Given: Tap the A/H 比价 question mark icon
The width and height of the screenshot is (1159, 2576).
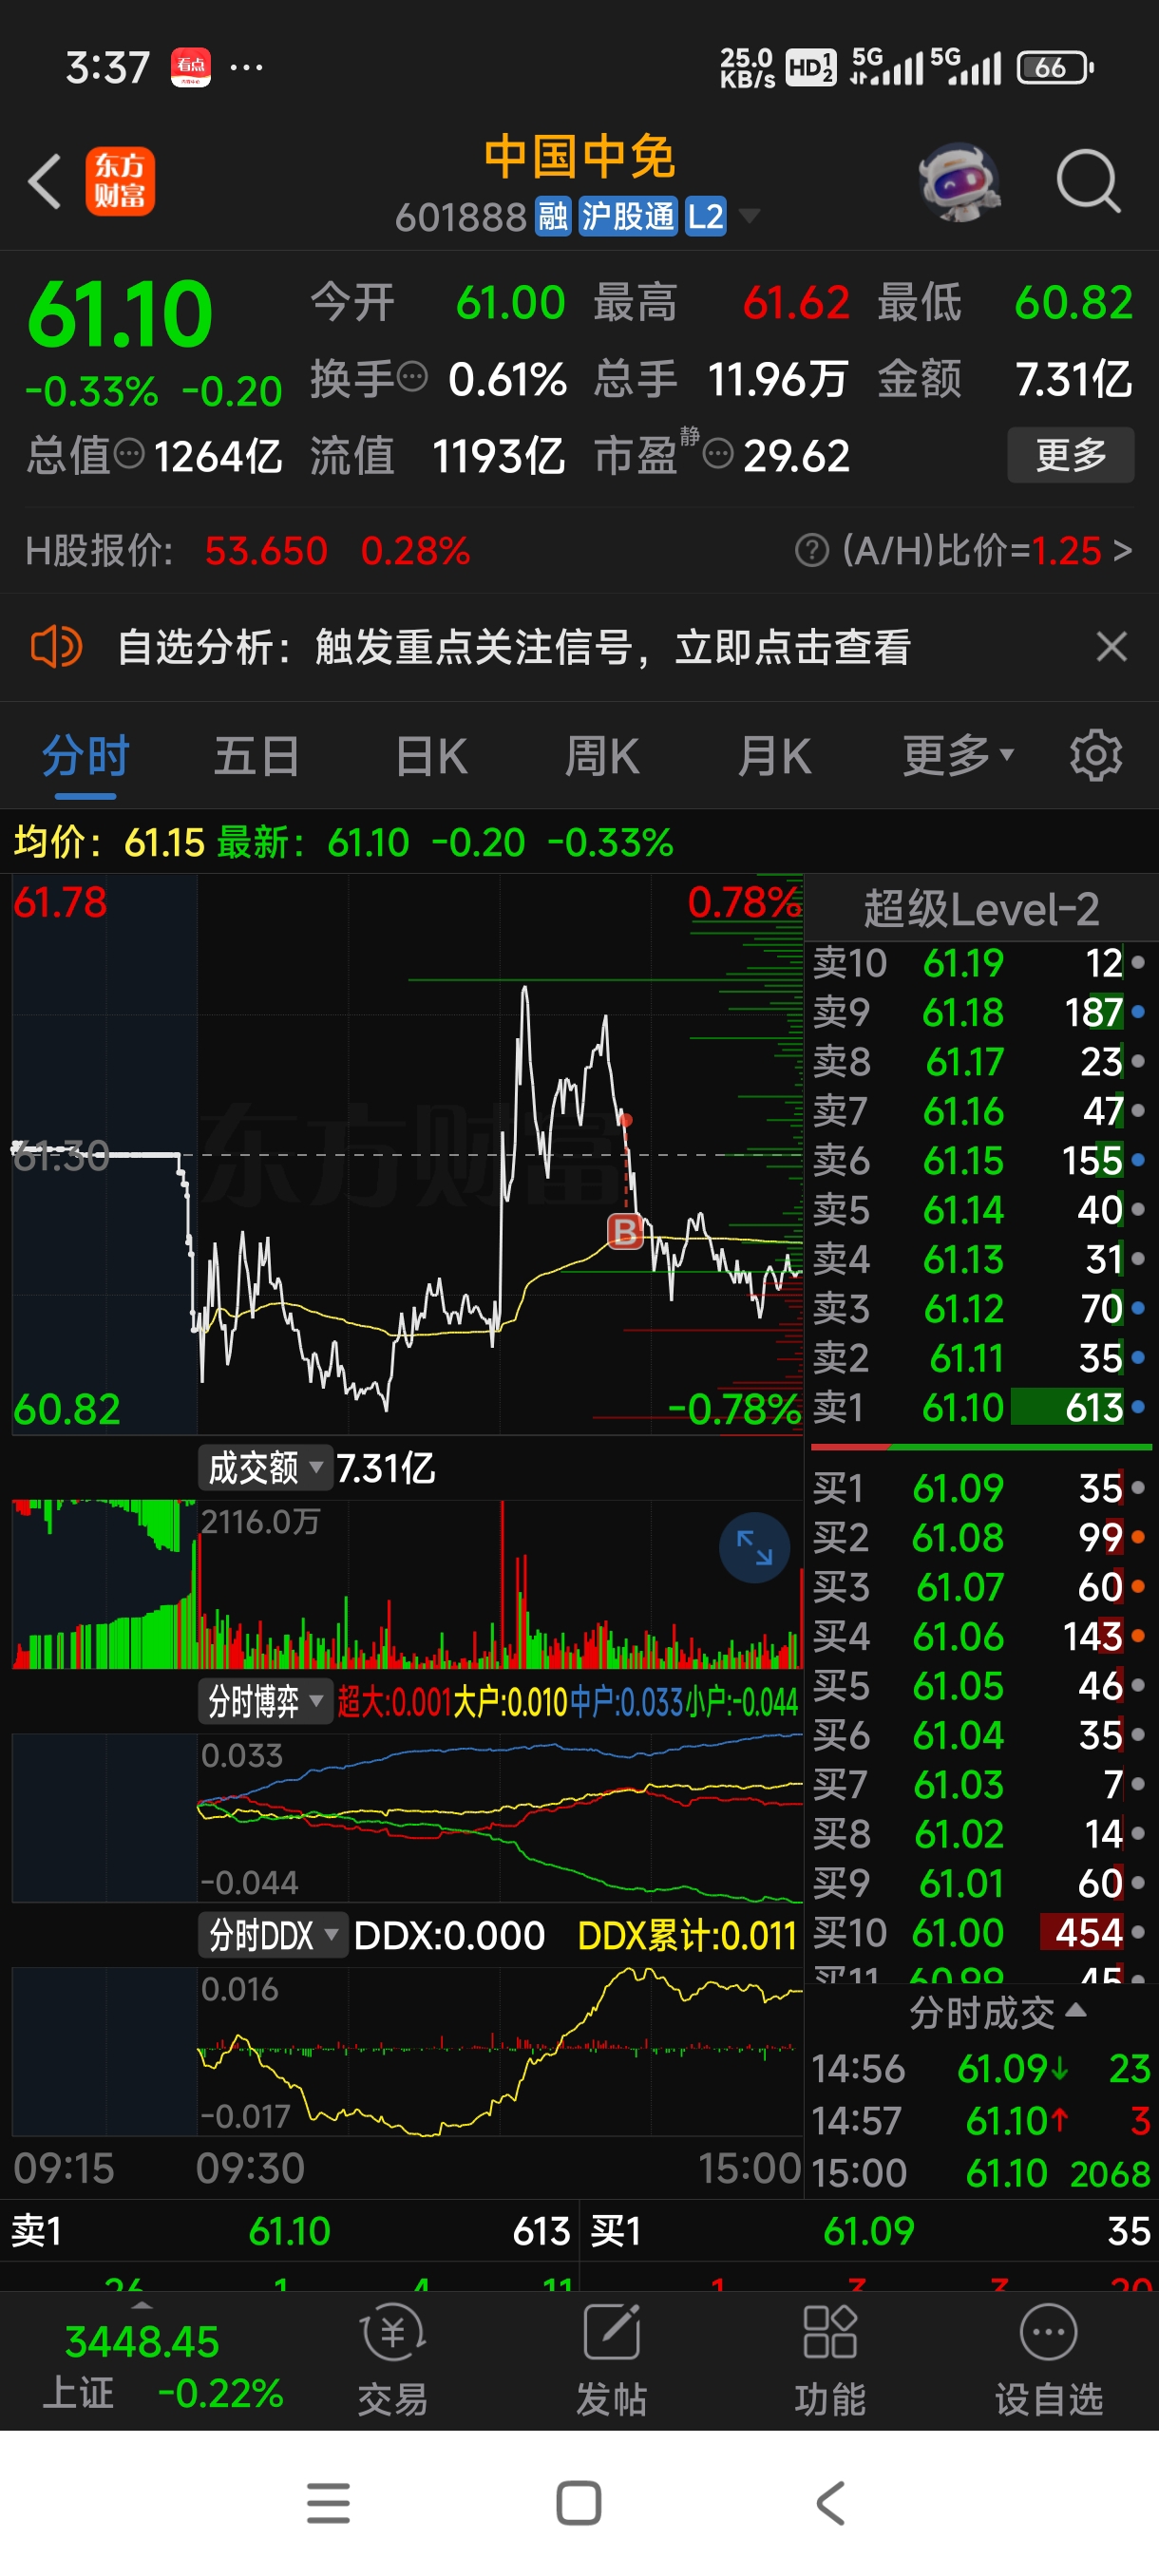Looking at the screenshot, I should point(811,550).
